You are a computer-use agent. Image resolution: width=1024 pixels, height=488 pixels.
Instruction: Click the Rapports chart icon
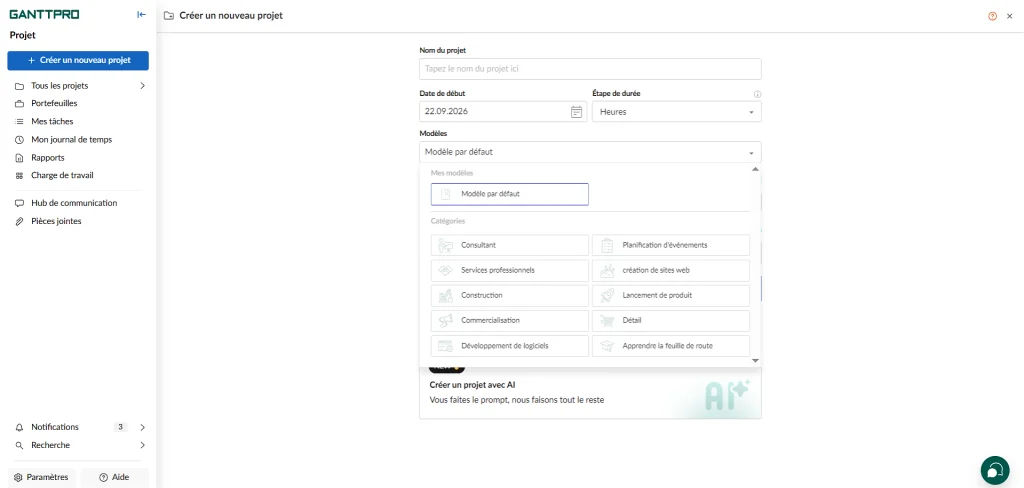[x=19, y=158]
